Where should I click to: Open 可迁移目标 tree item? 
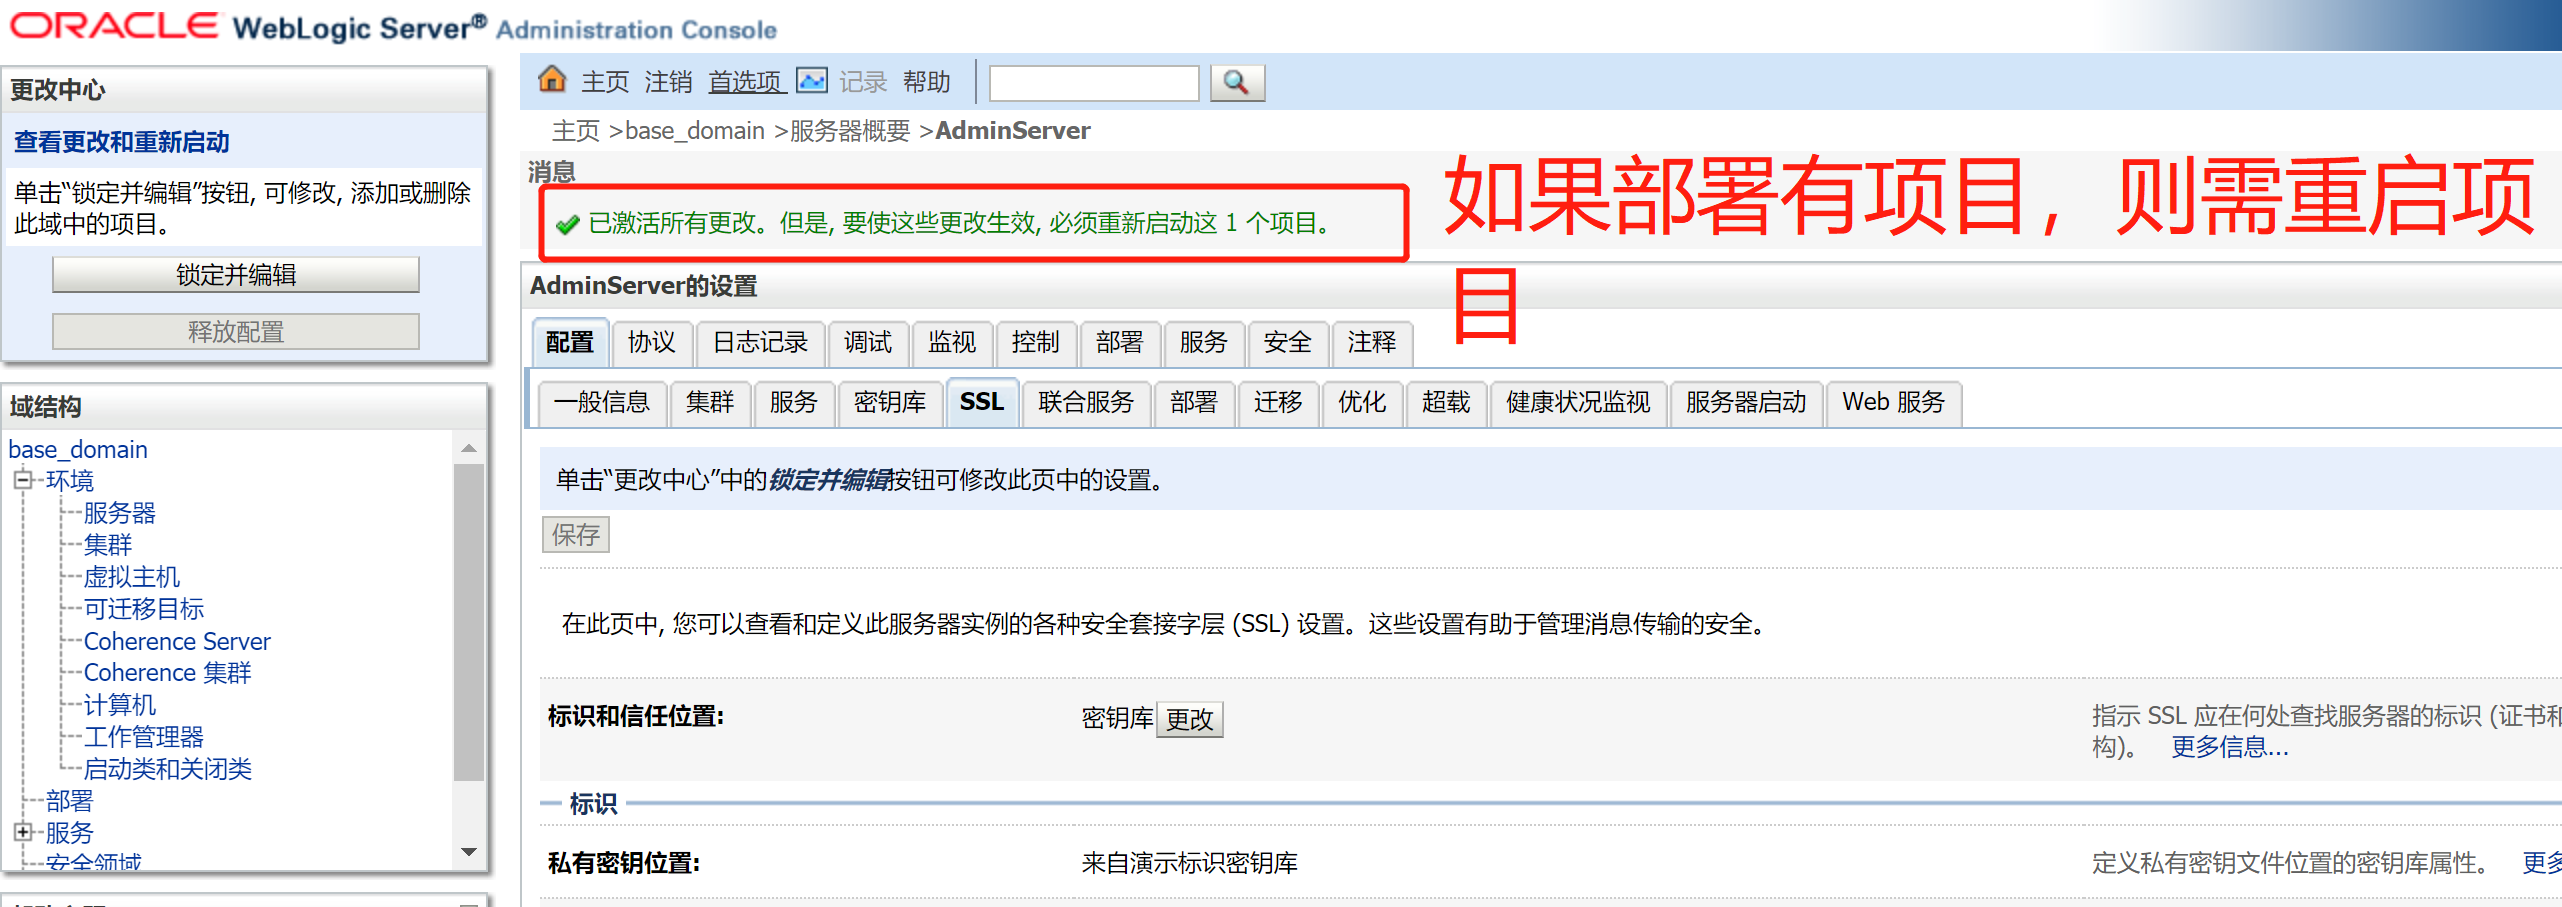click(x=144, y=609)
